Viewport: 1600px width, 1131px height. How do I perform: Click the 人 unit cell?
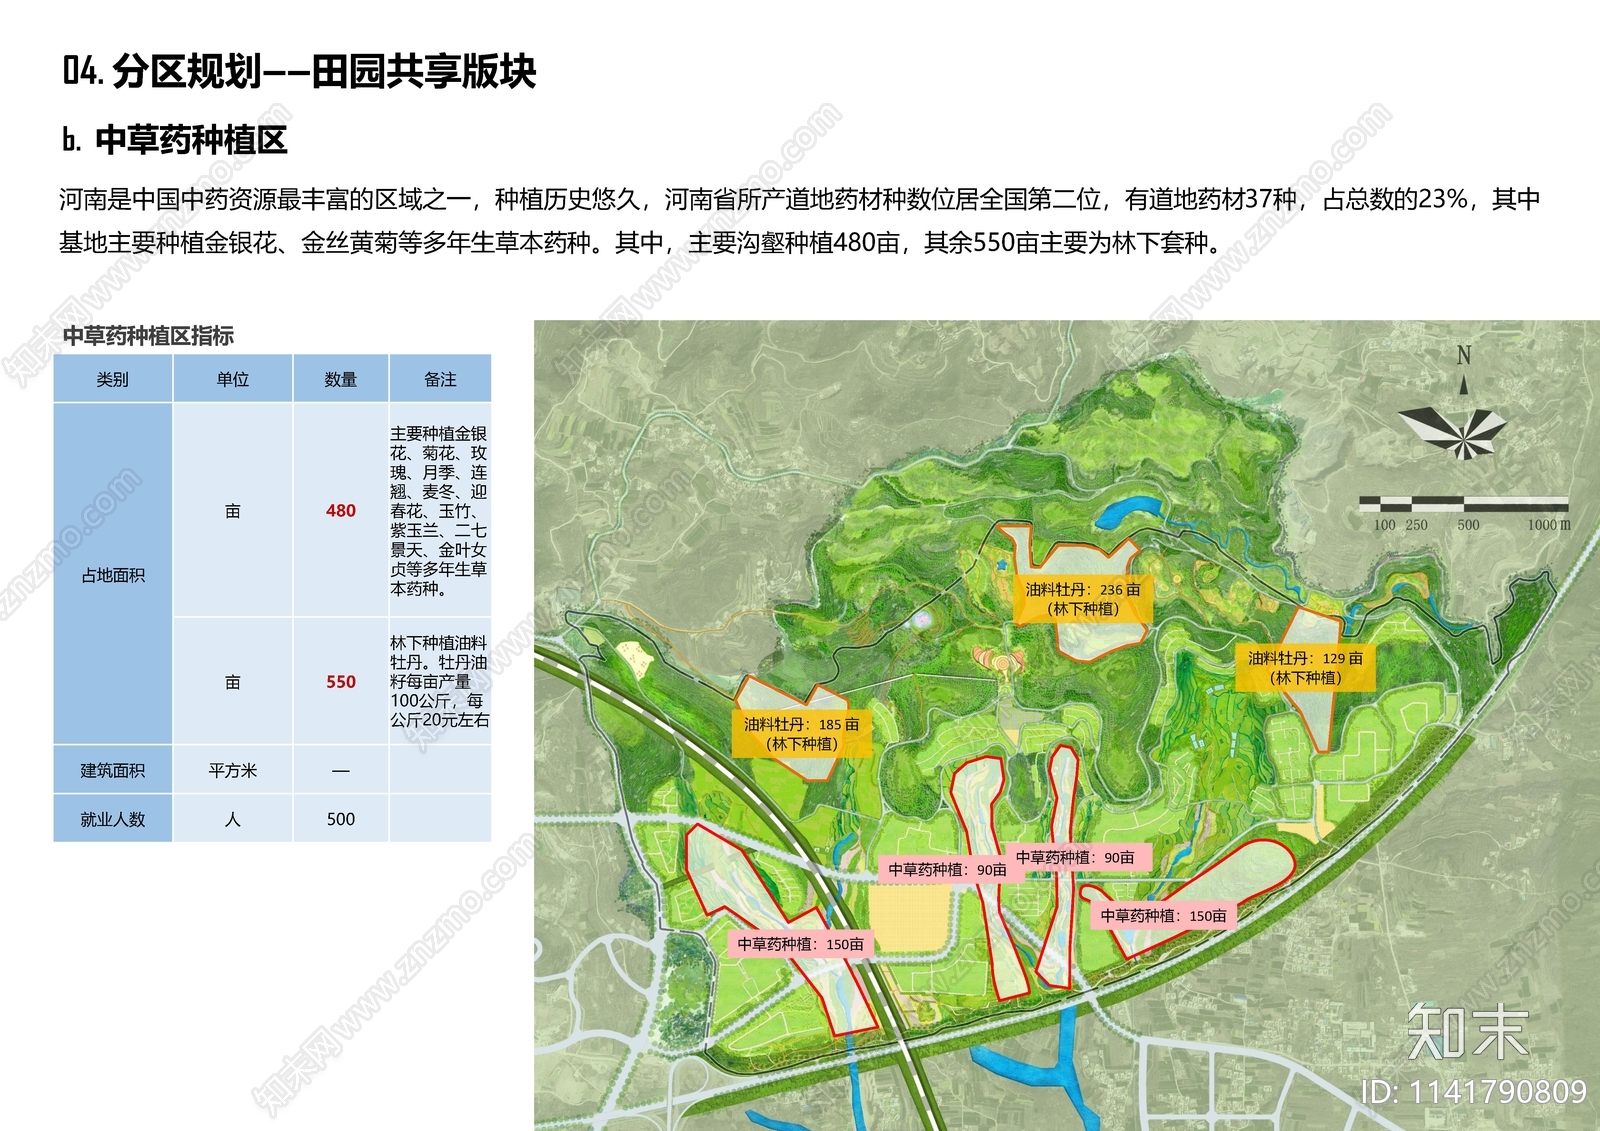pos(233,819)
